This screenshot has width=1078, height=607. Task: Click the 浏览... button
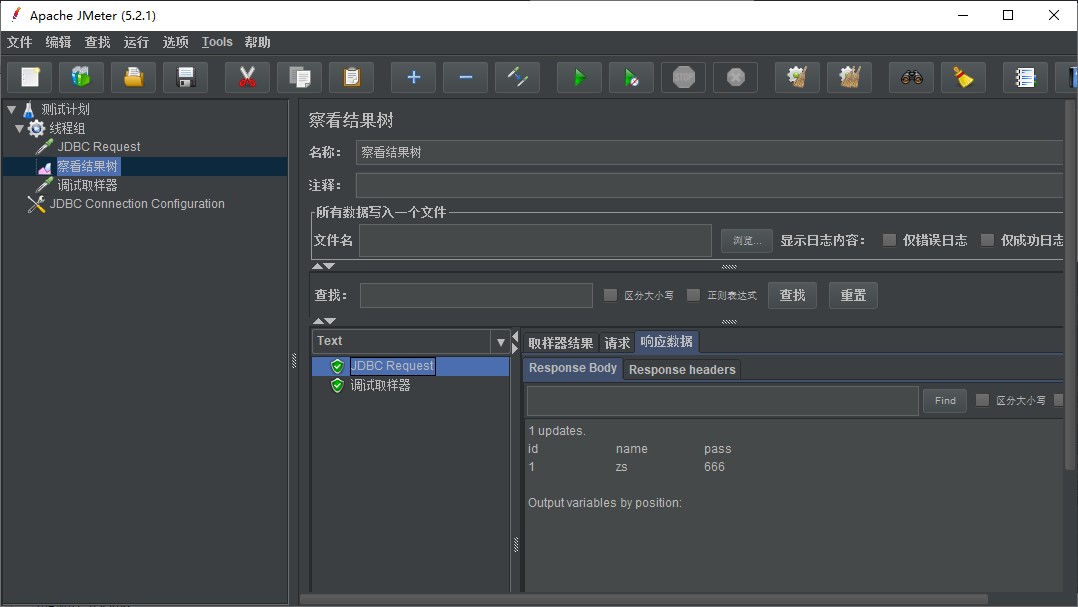coord(747,241)
